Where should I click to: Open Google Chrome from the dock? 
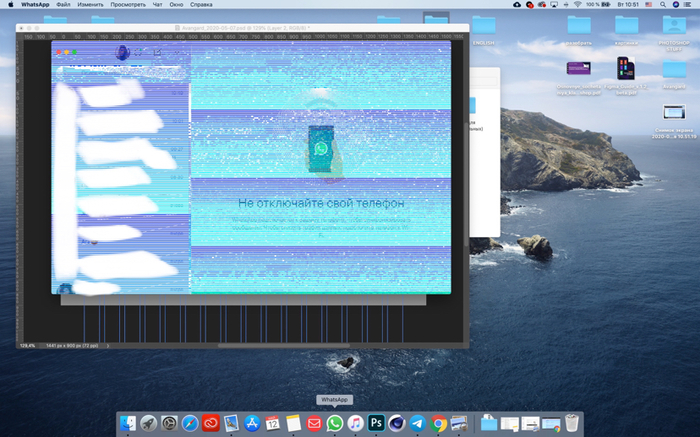point(439,423)
